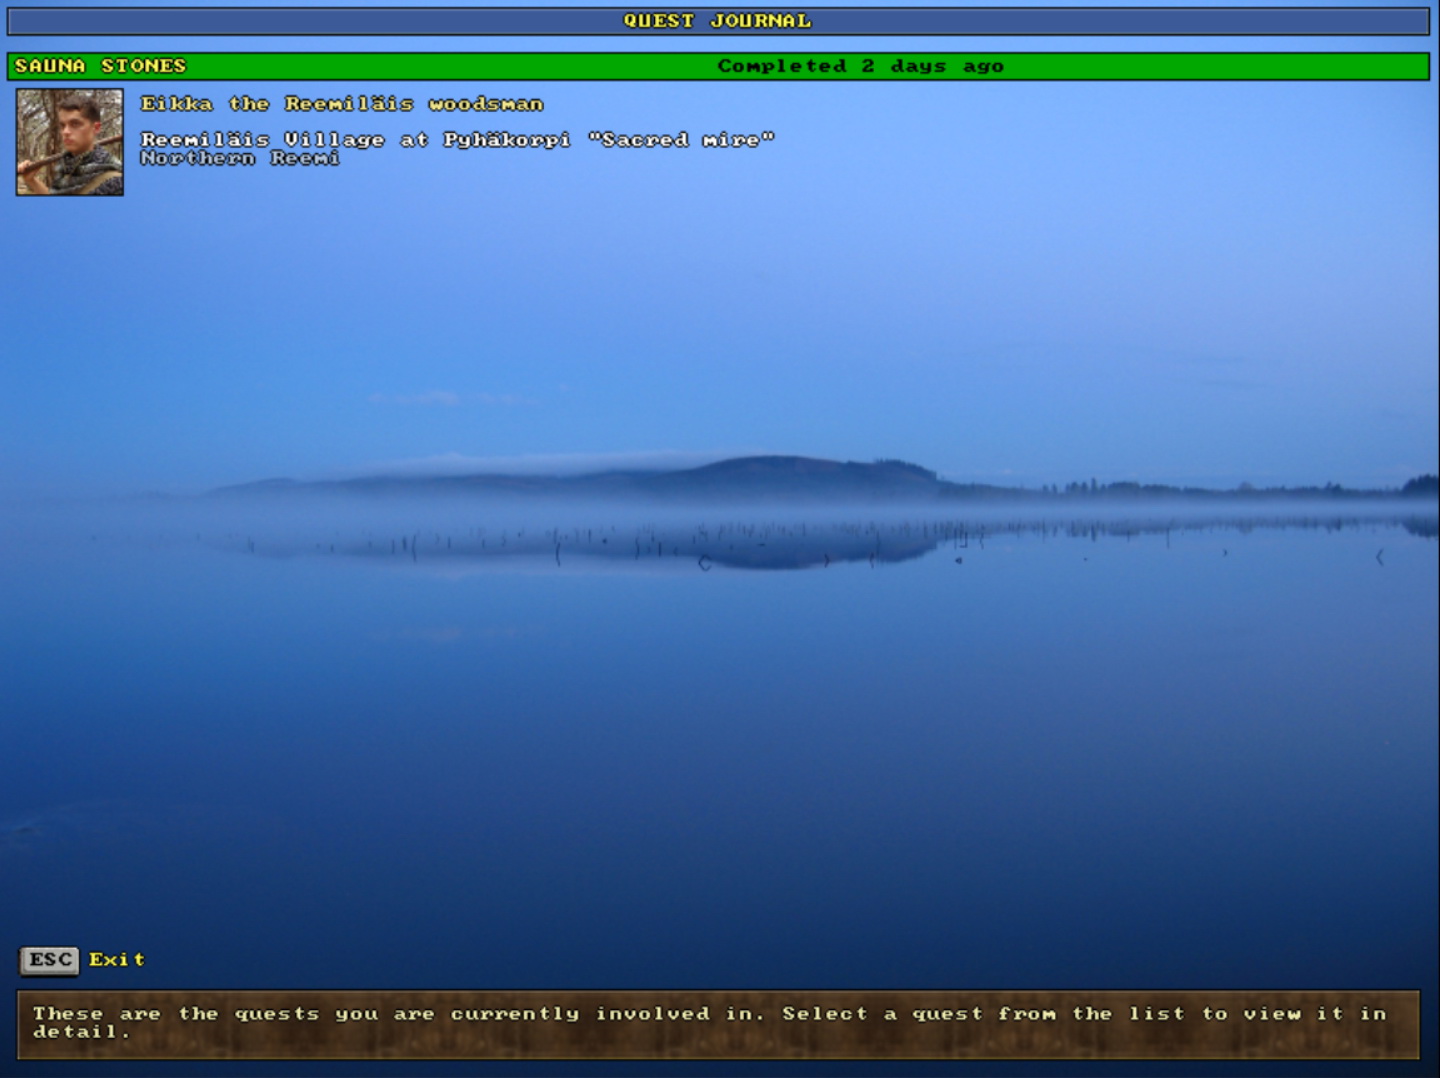Click the 'Northern Reemi' region text
The width and height of the screenshot is (1440, 1078).
tap(240, 159)
